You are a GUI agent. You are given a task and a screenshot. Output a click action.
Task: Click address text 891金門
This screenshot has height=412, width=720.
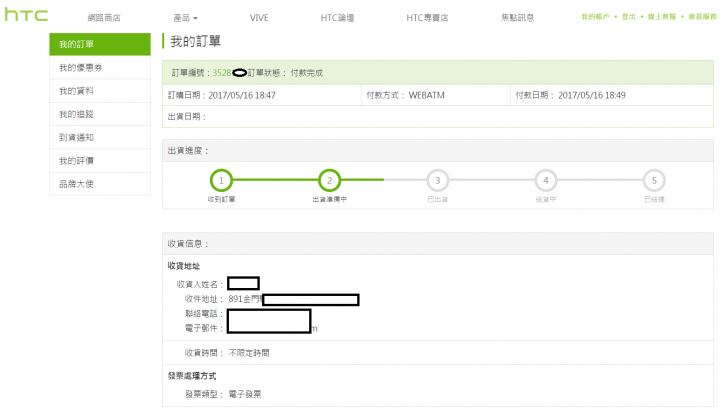(x=244, y=299)
